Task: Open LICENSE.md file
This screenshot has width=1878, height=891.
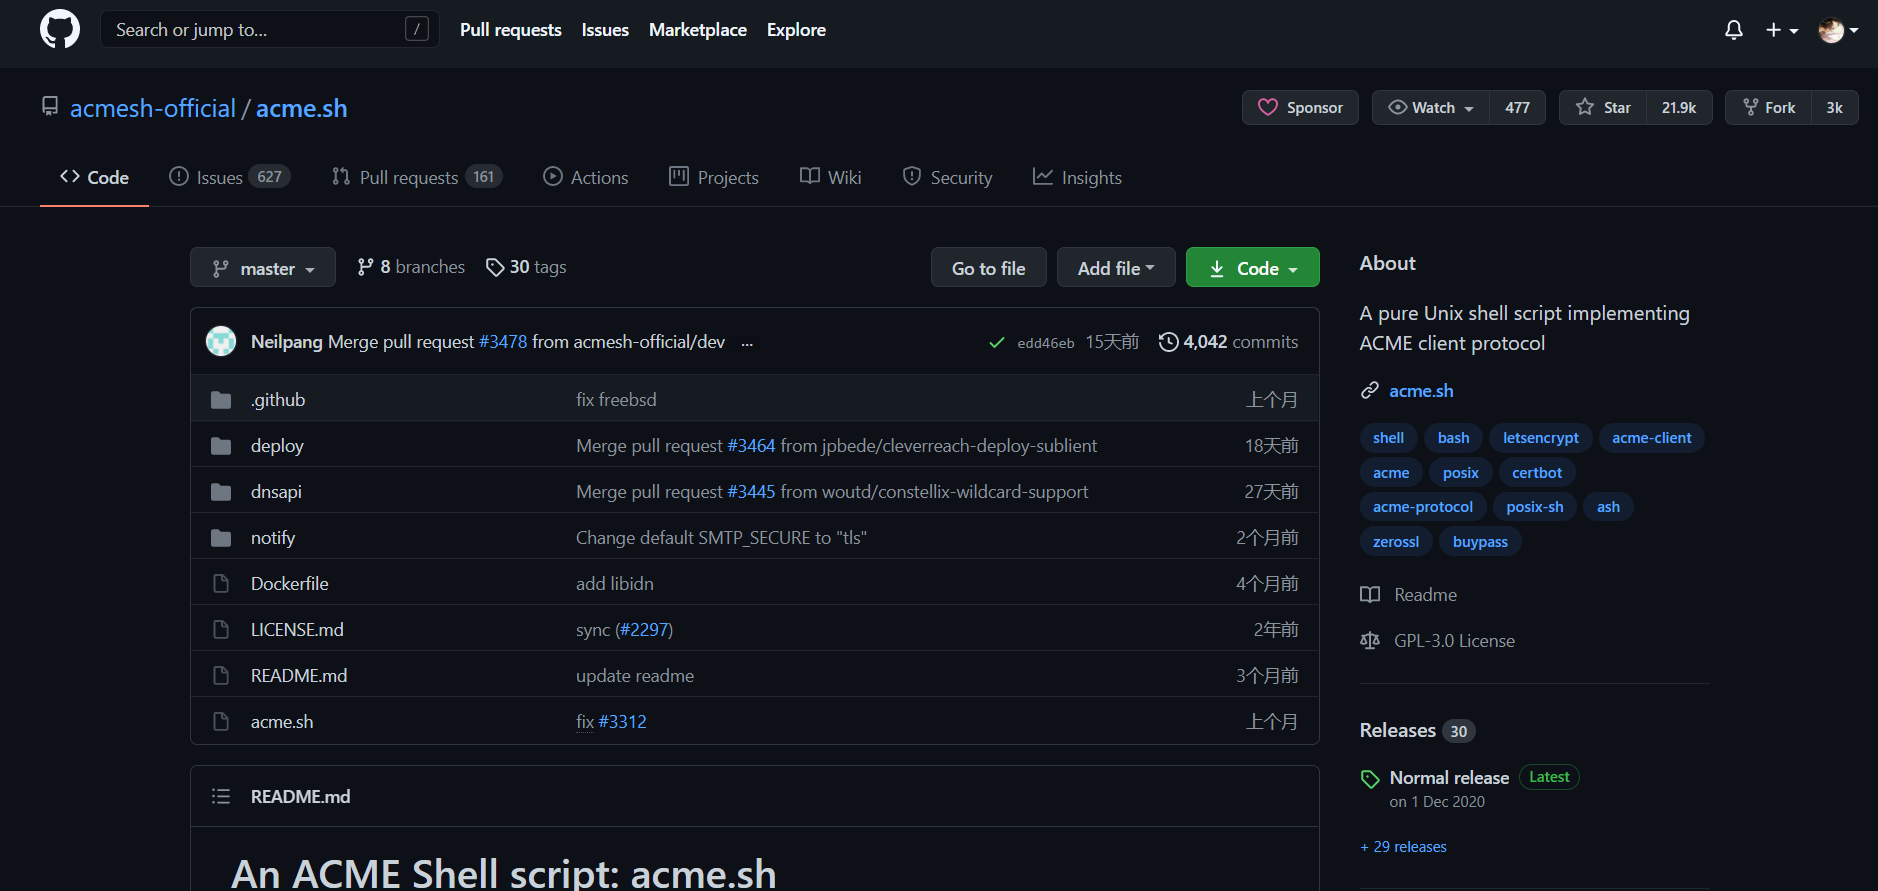Action: tap(297, 630)
